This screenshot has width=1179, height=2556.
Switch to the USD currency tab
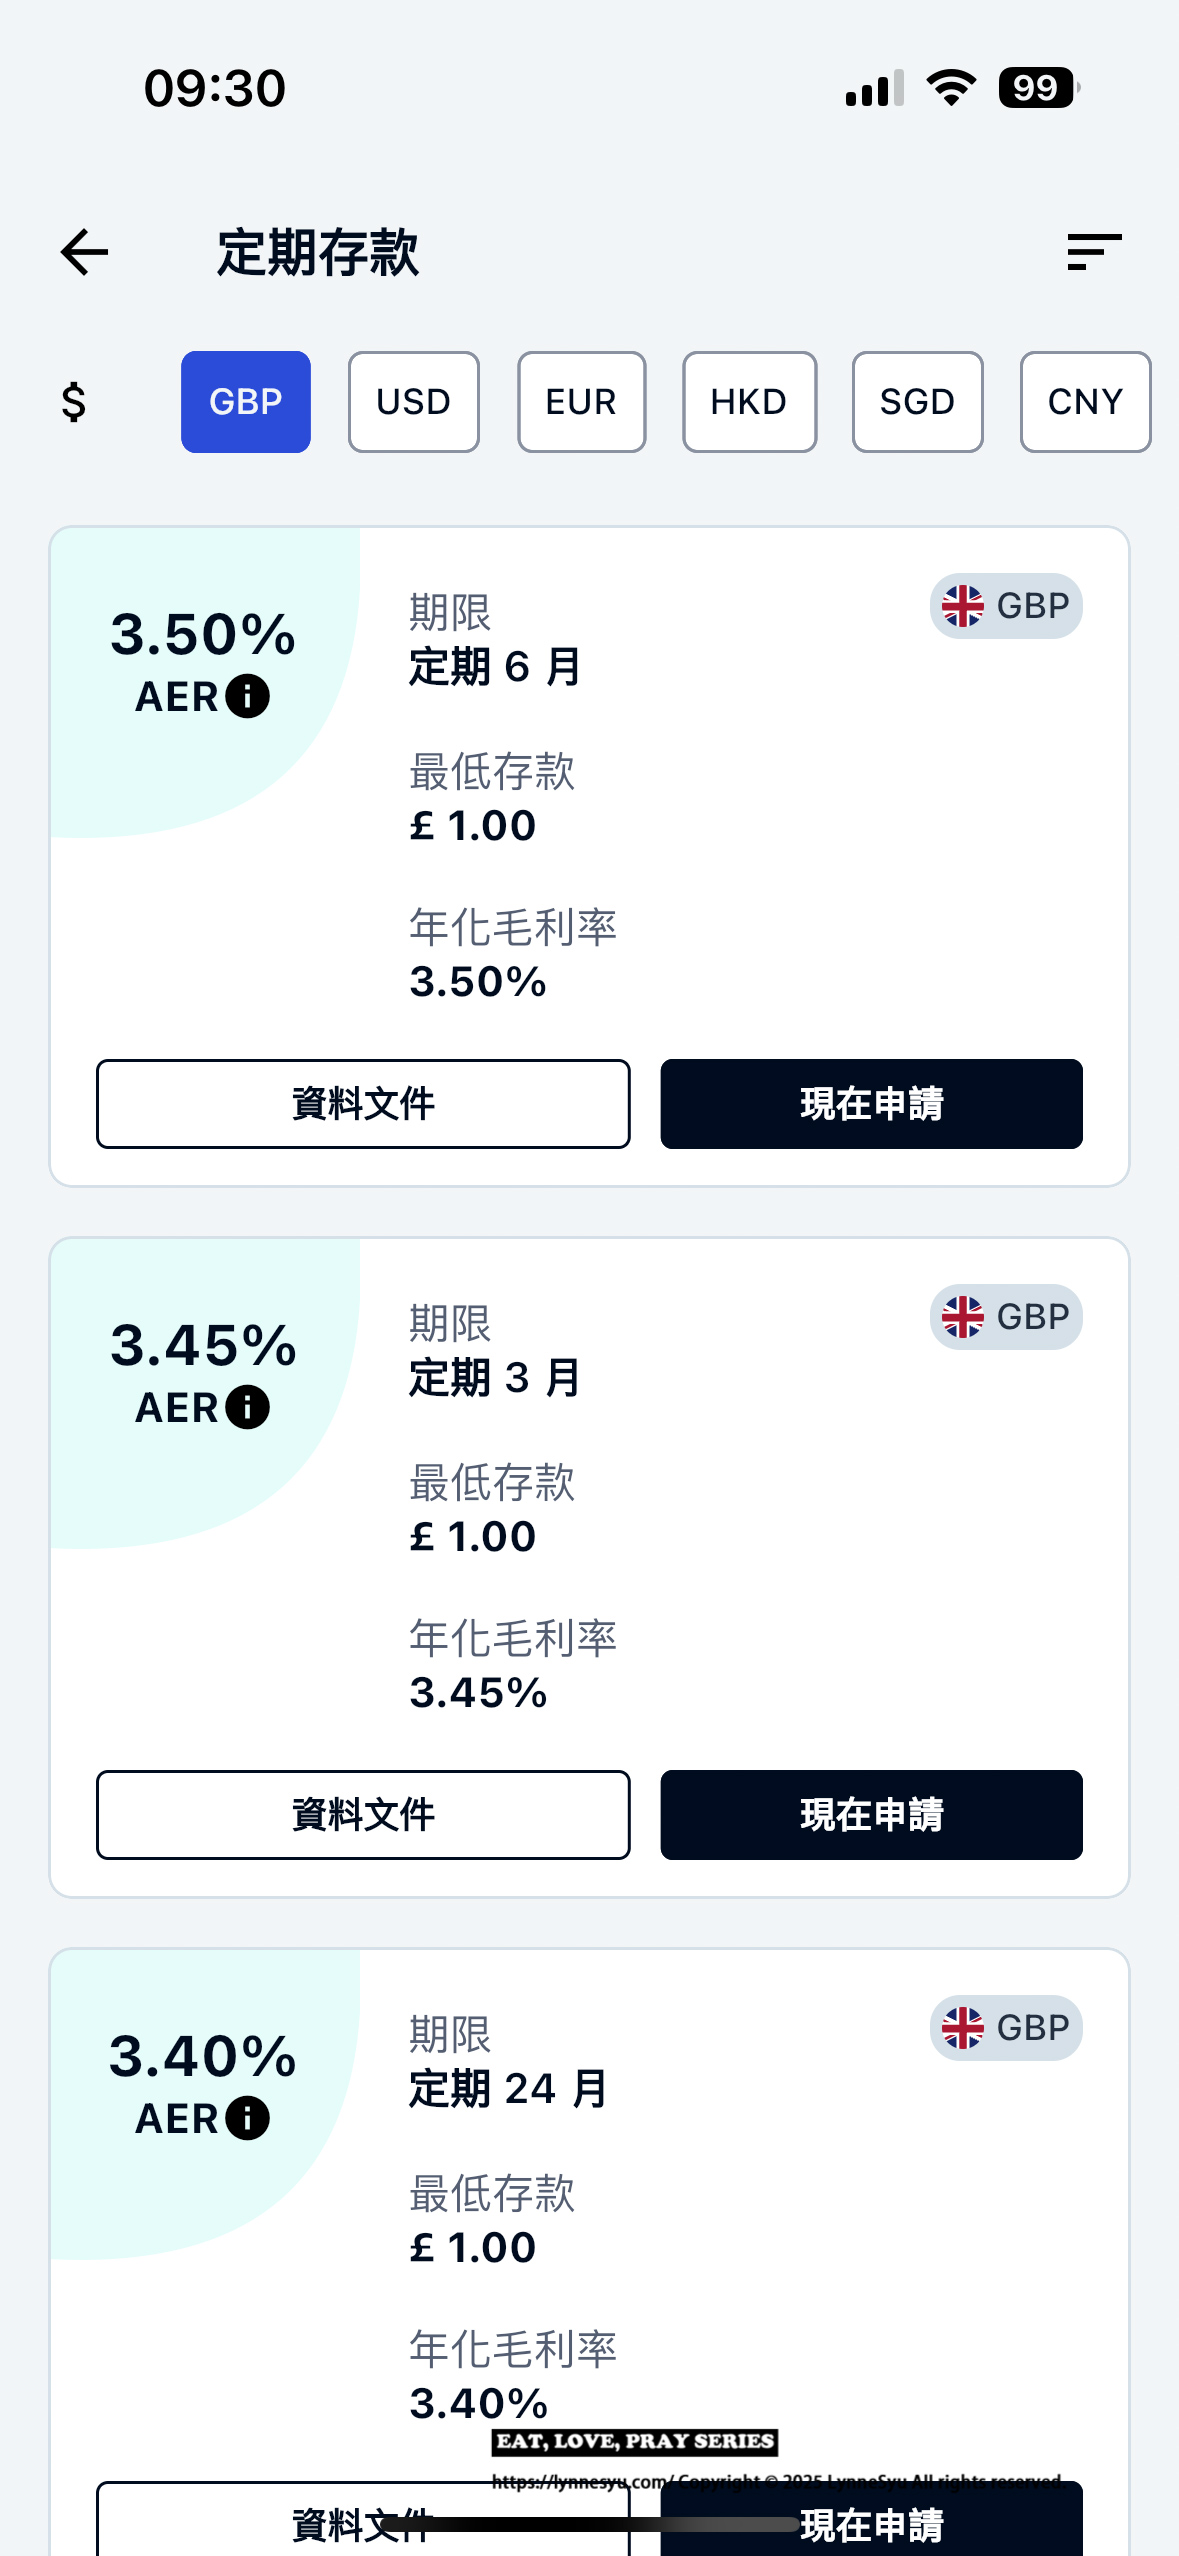(414, 402)
